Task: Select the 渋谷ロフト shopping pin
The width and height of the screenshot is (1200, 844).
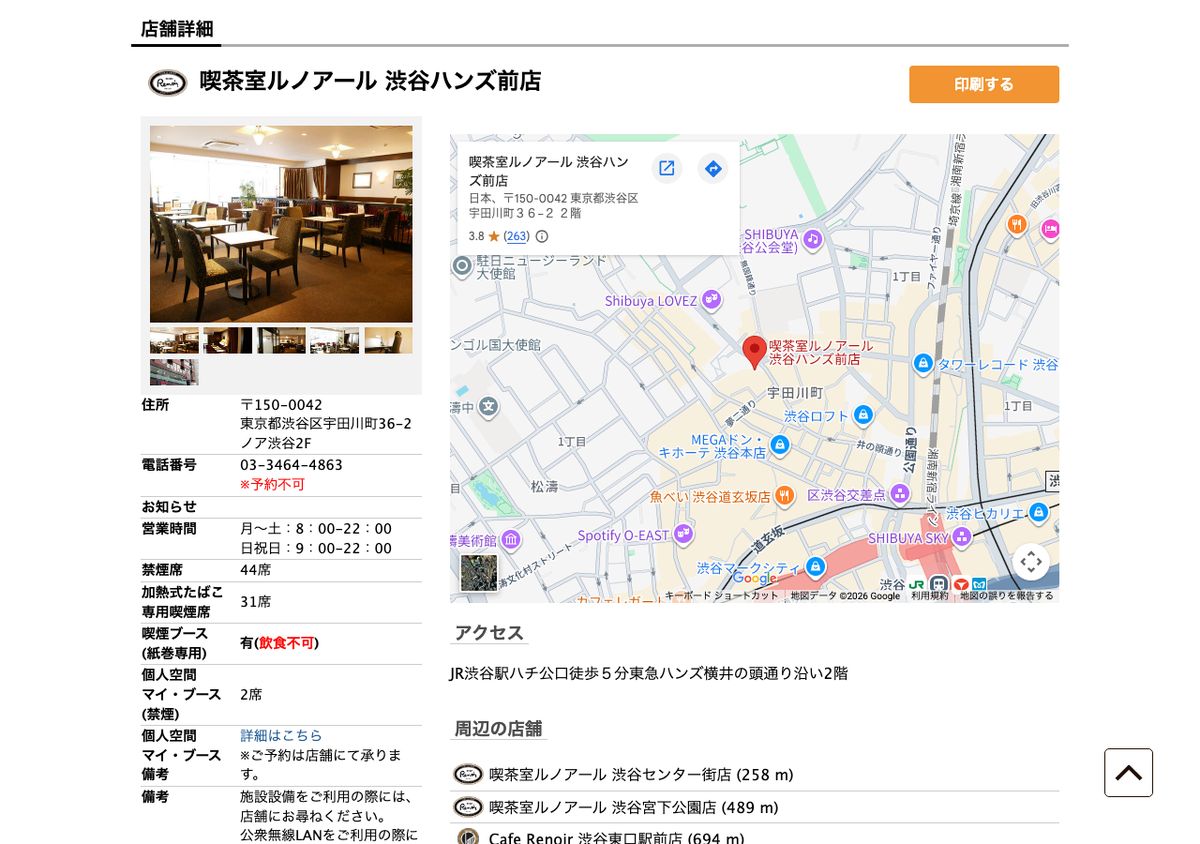Action: tap(864, 414)
